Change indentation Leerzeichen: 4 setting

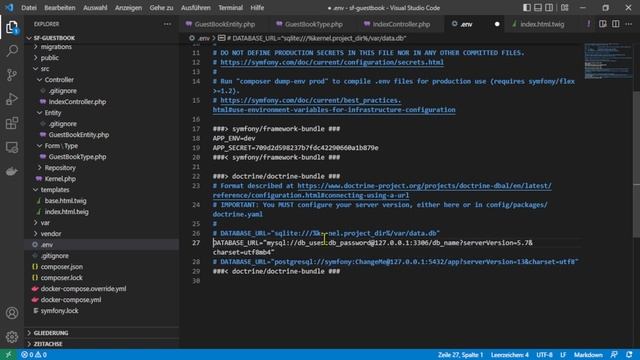click(510, 355)
